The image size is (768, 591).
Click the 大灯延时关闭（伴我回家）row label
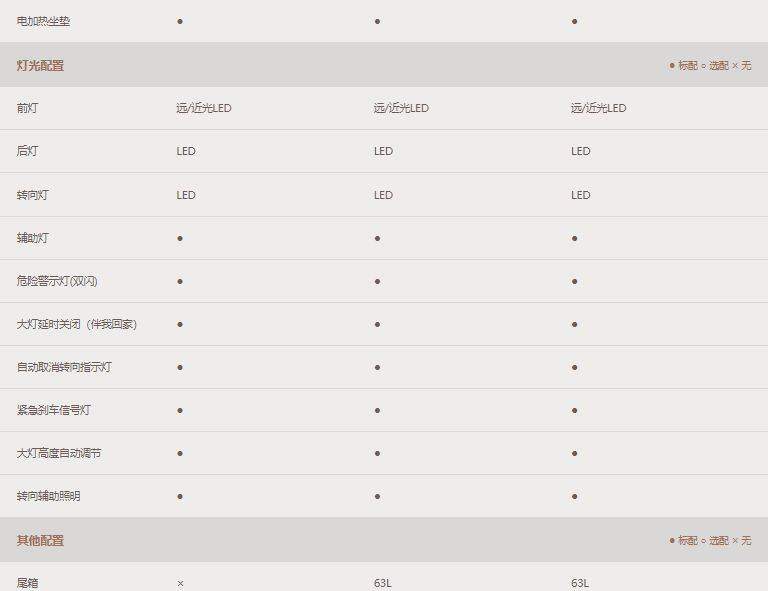coord(77,325)
